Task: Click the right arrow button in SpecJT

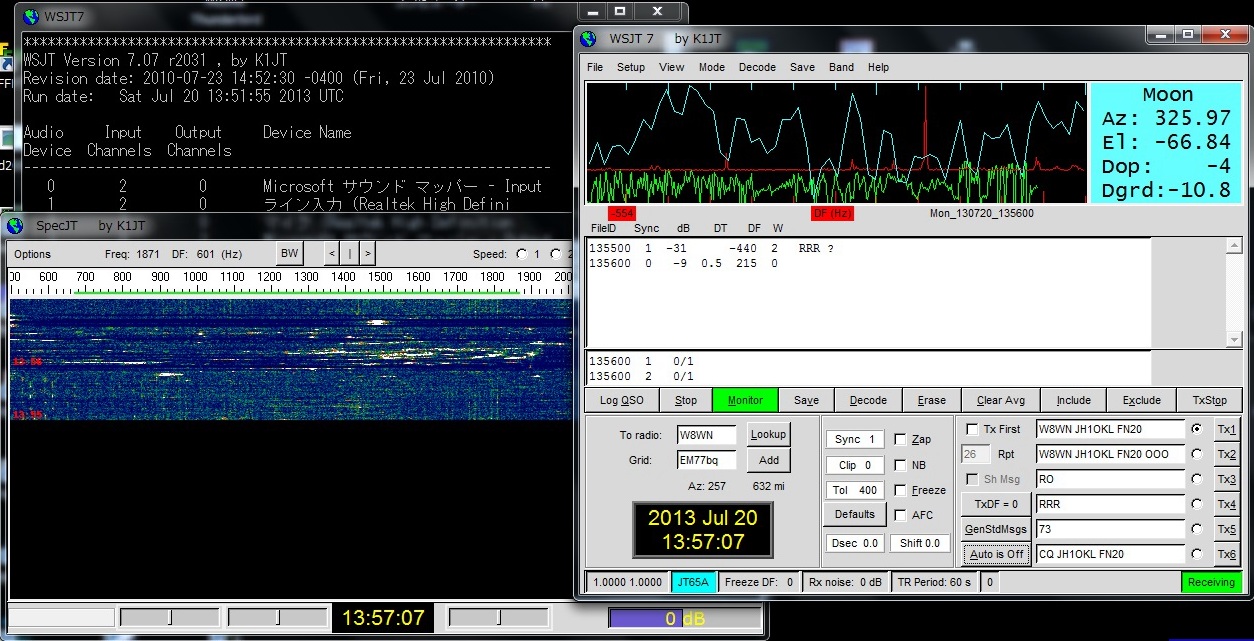Action: coord(368,254)
